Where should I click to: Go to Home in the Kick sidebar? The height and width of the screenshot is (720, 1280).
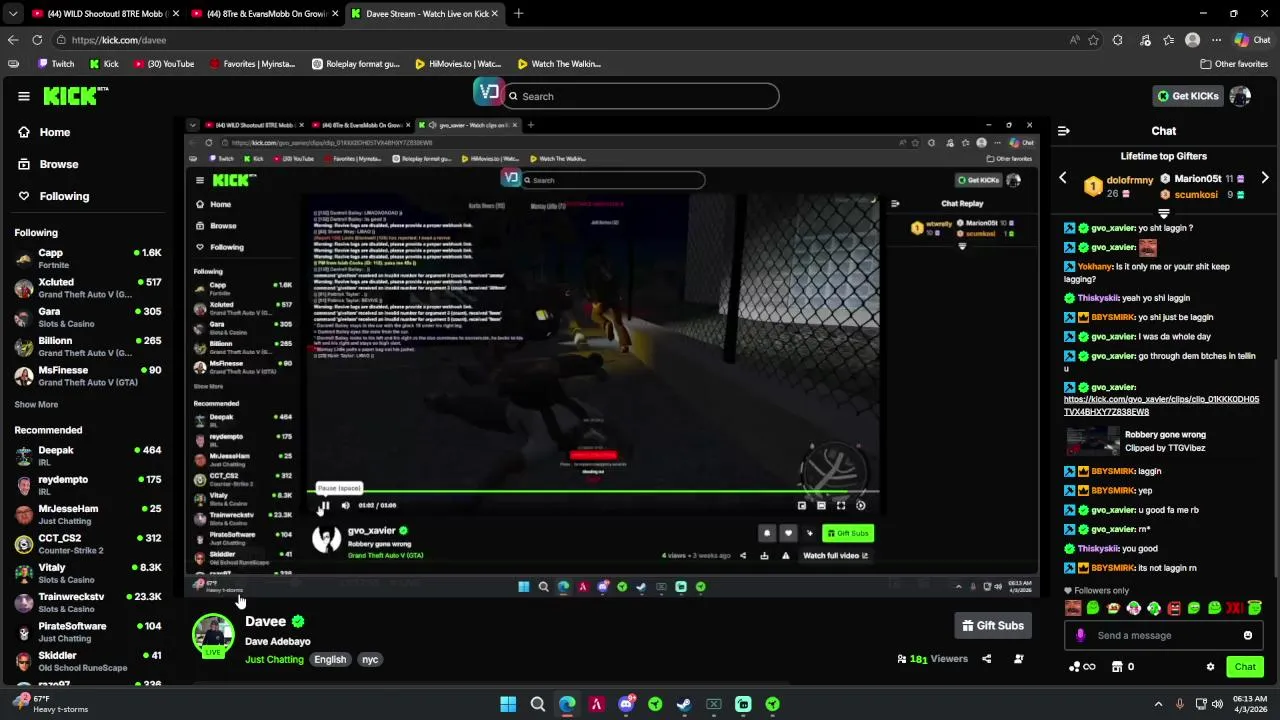pos(55,132)
